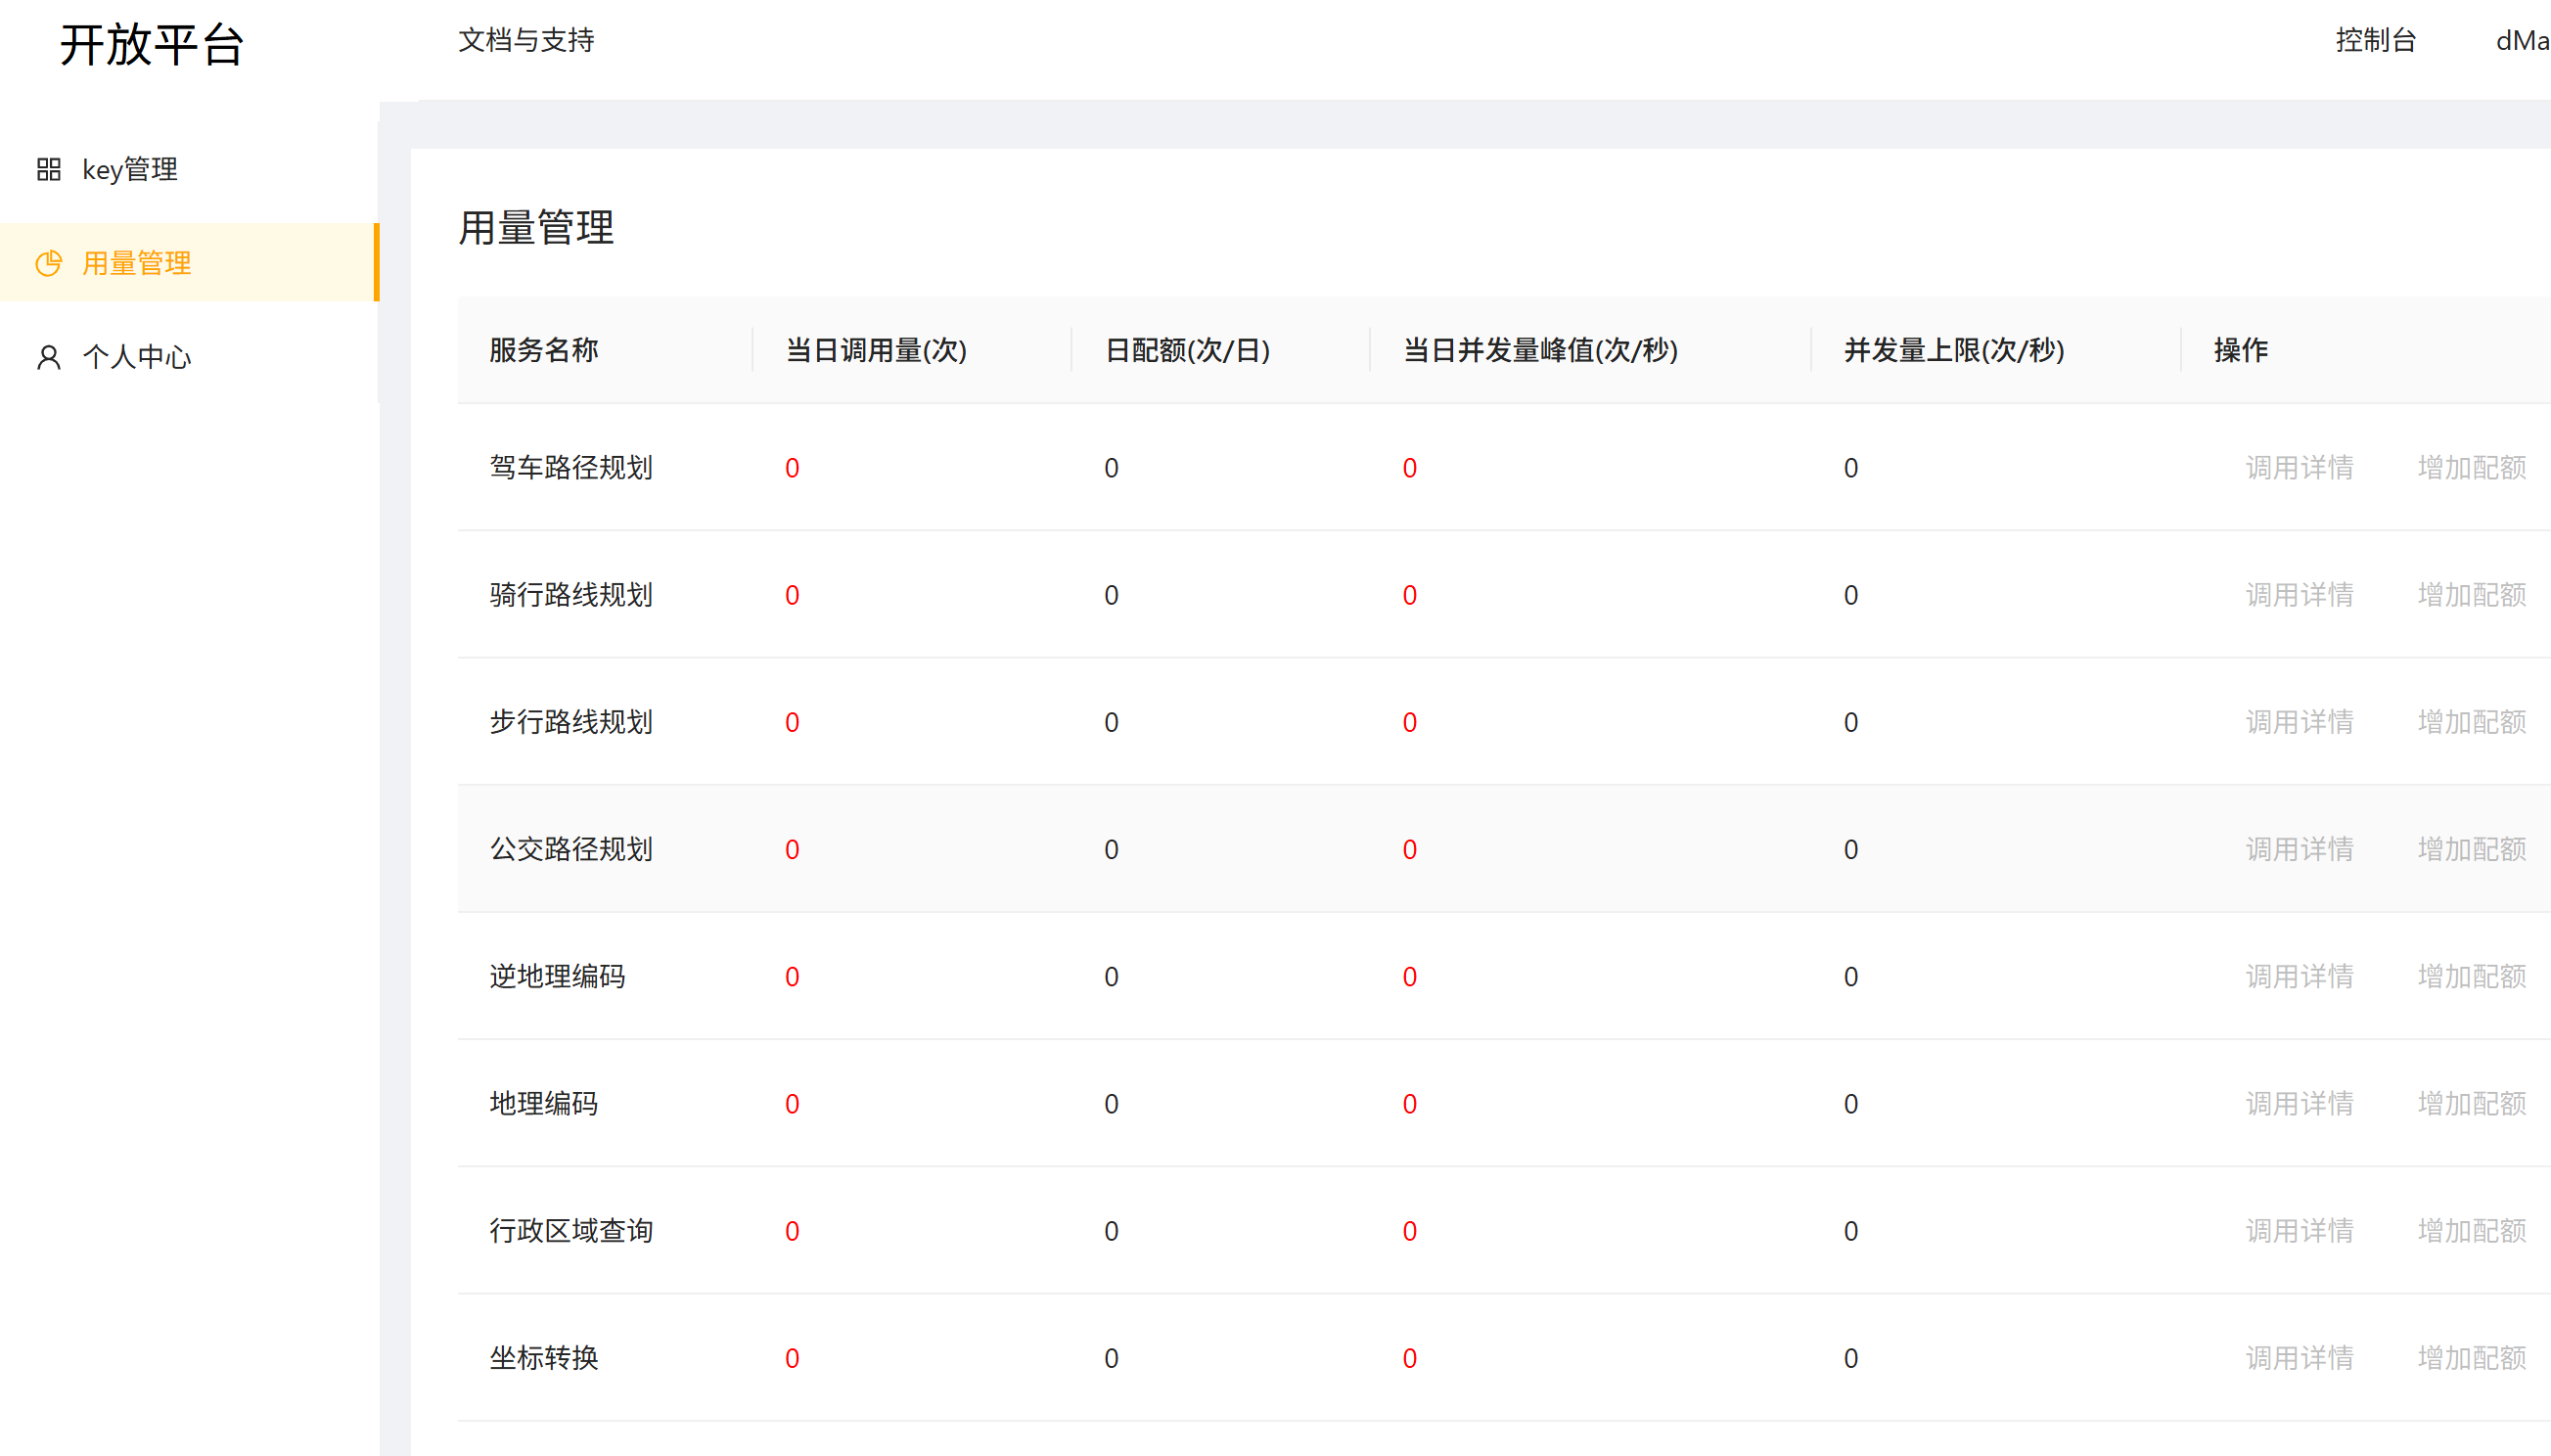Open 调用详情 for 驾车路径规划

point(2299,467)
